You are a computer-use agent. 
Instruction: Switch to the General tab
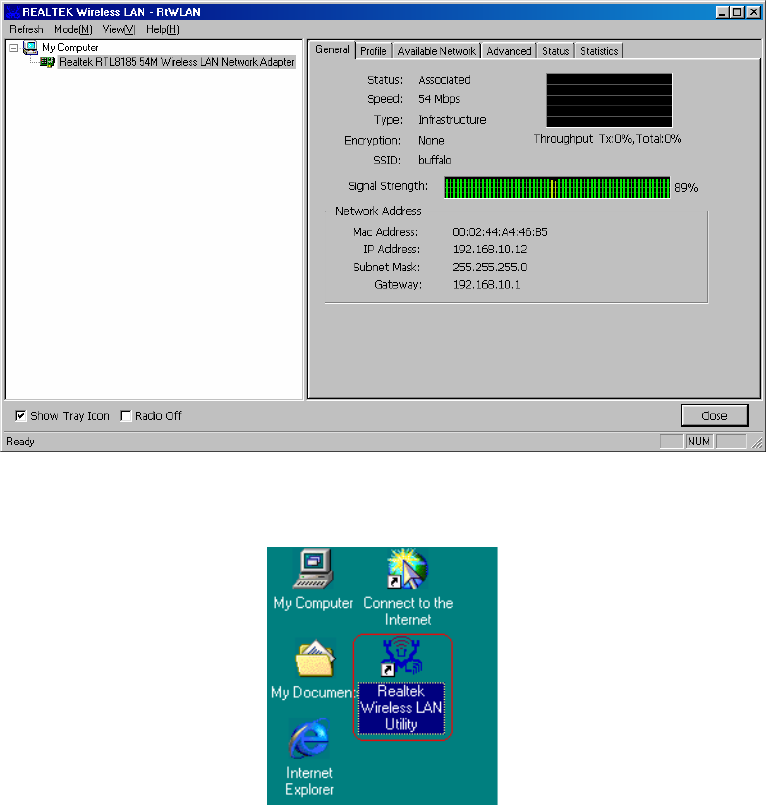(x=332, y=50)
